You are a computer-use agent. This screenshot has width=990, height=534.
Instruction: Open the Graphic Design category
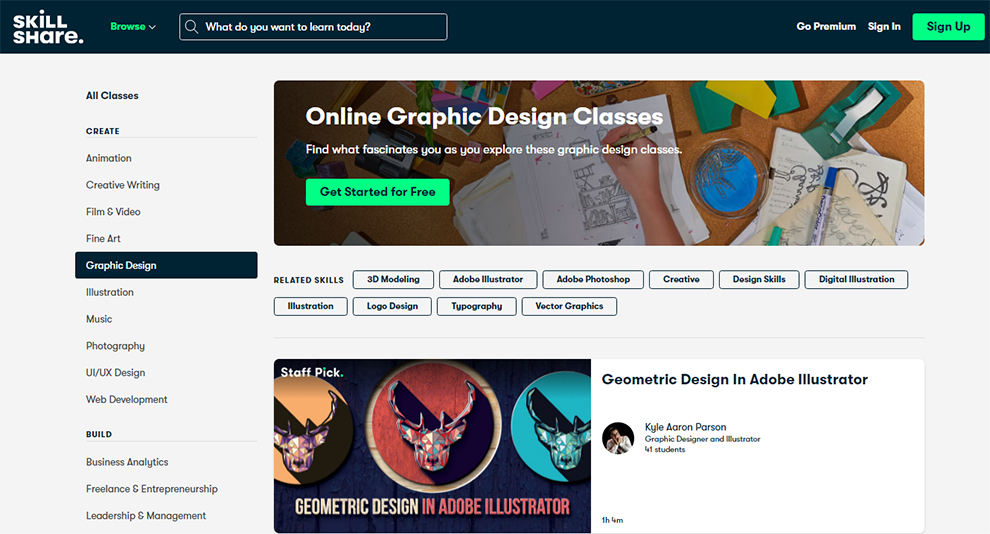pyautogui.click(x=166, y=265)
